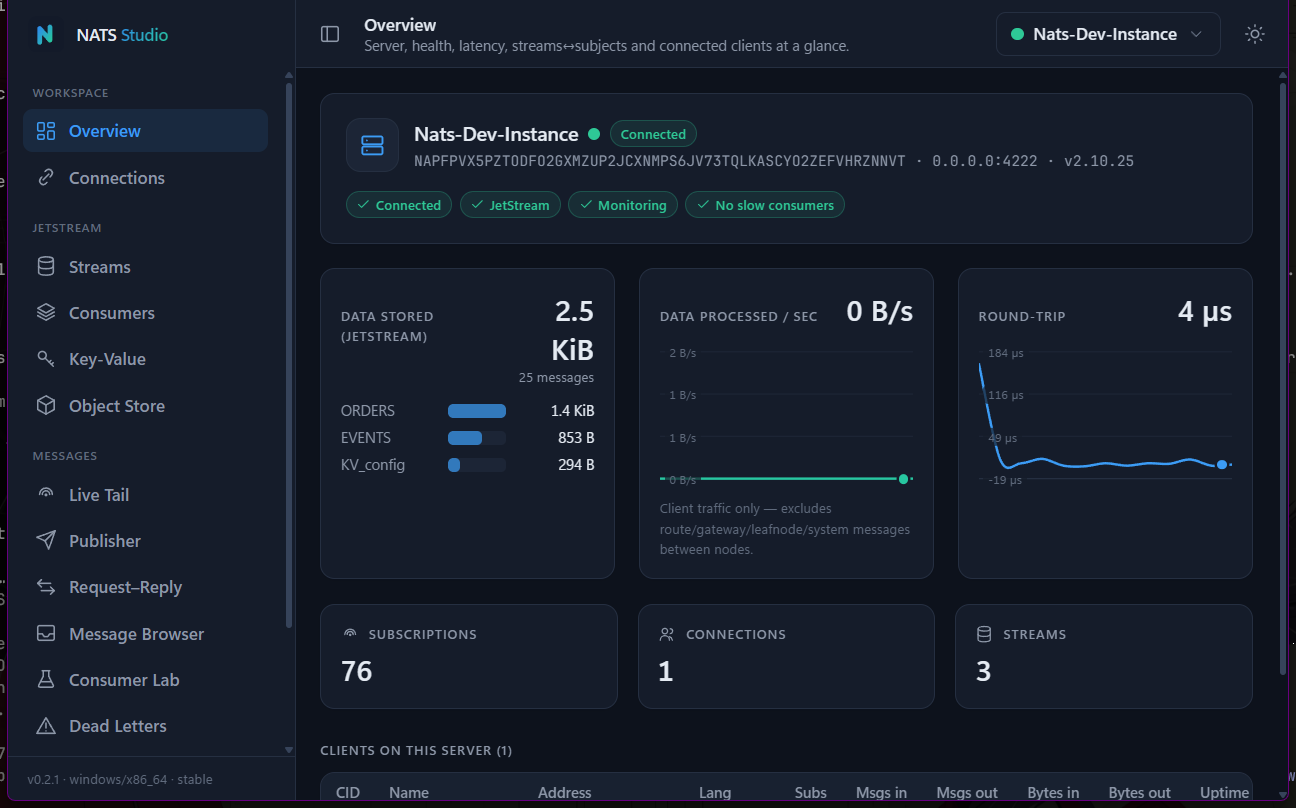Open the Overview page
The width and height of the screenshot is (1296, 808).
145,131
